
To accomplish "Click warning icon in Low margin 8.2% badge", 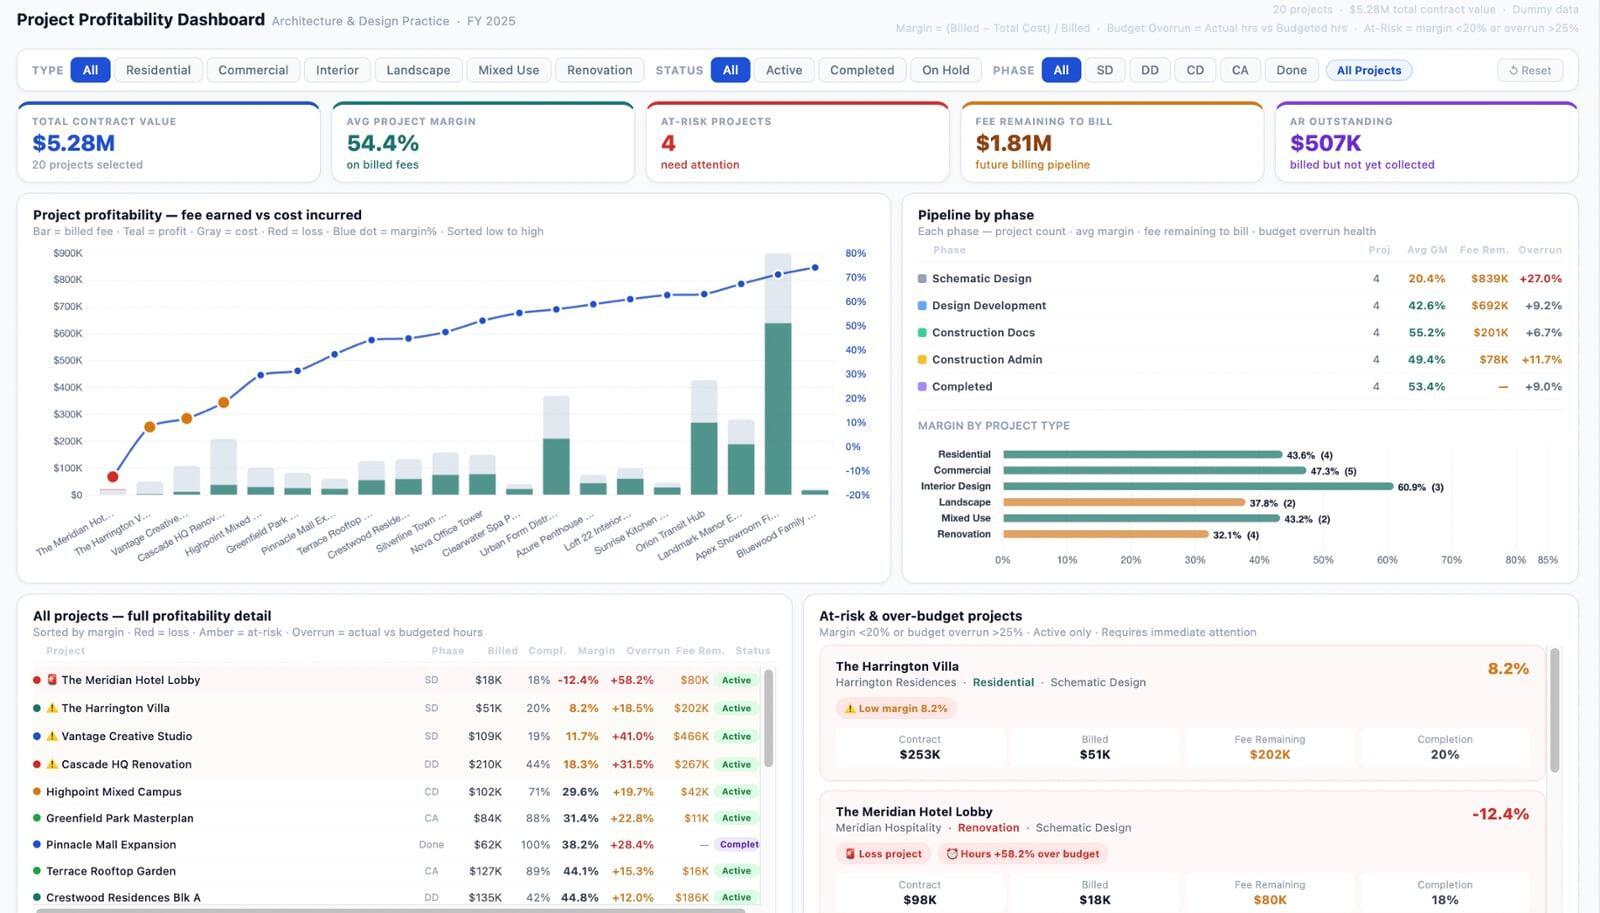I will coord(850,708).
